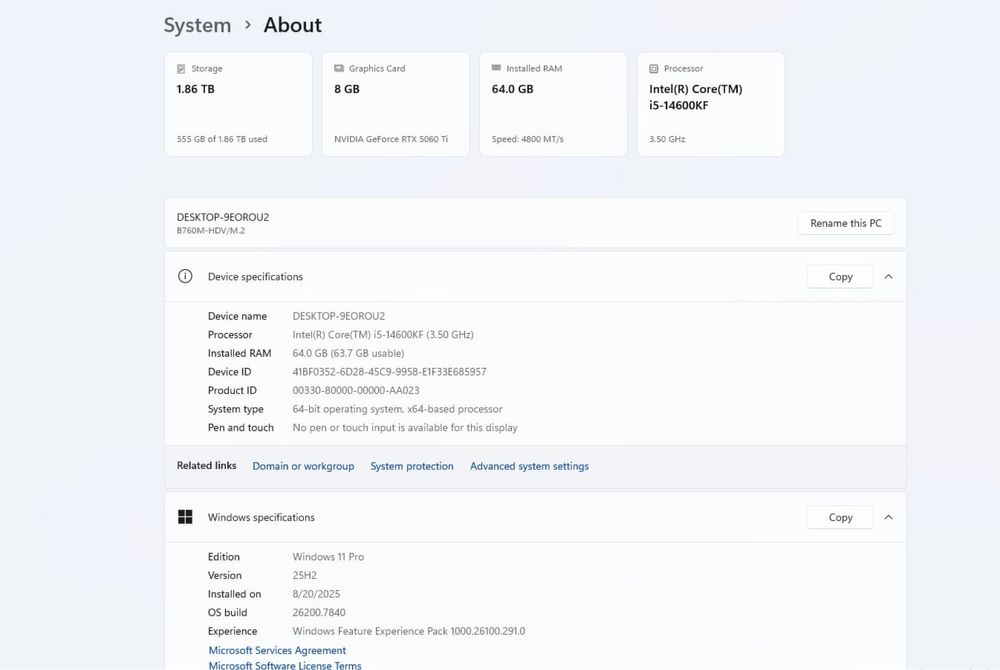Click the Graphics Card icon
1000x670 pixels.
pyautogui.click(x=339, y=69)
